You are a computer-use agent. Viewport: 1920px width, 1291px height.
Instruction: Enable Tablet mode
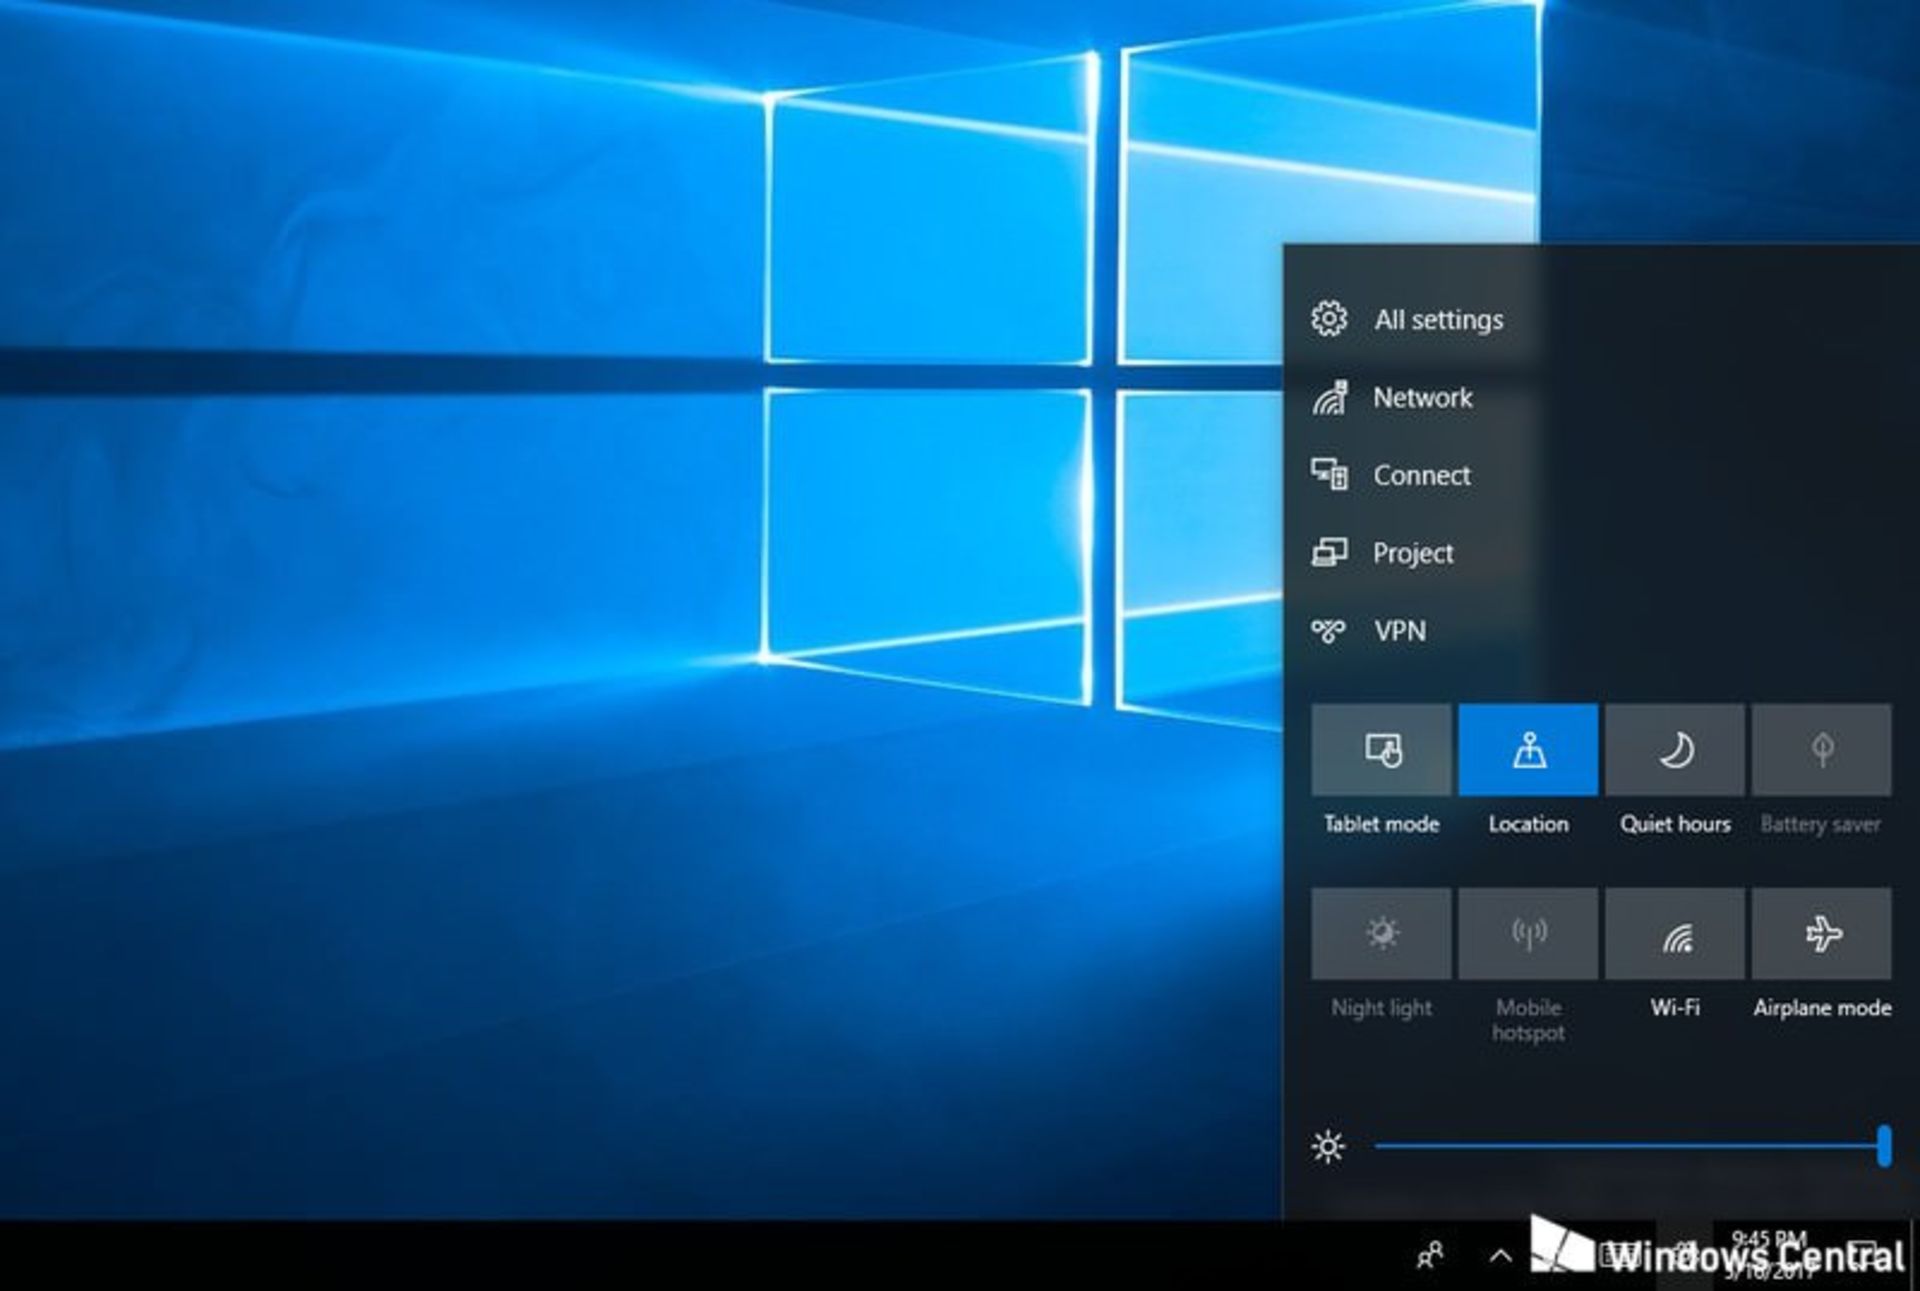tap(1381, 750)
